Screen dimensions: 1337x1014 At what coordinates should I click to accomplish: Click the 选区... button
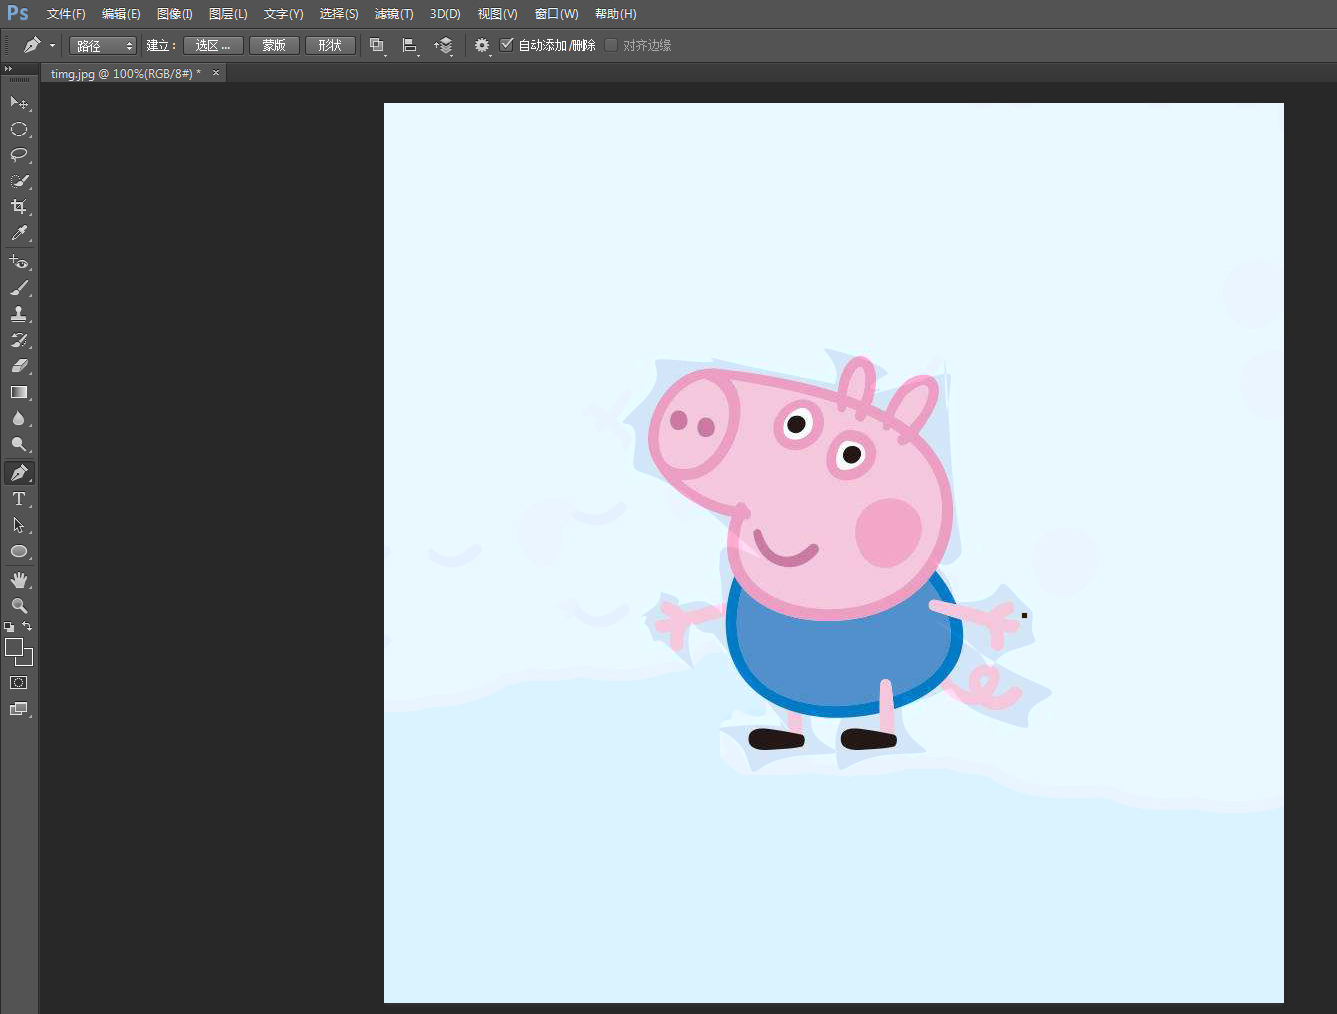click(213, 45)
